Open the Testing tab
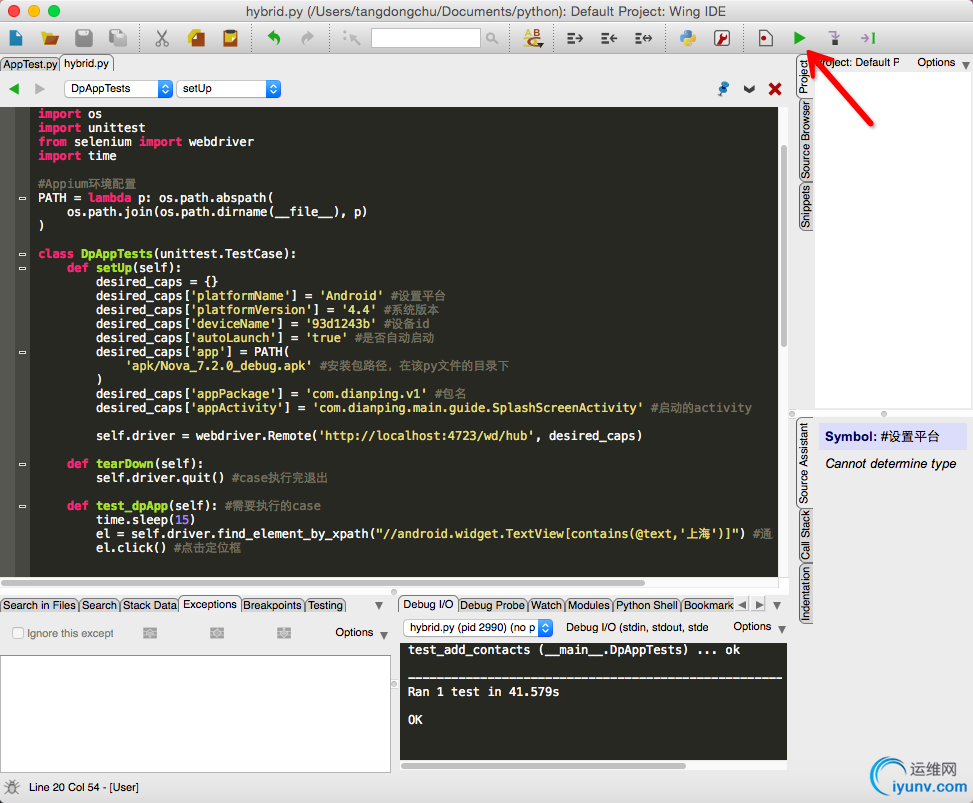 point(325,605)
